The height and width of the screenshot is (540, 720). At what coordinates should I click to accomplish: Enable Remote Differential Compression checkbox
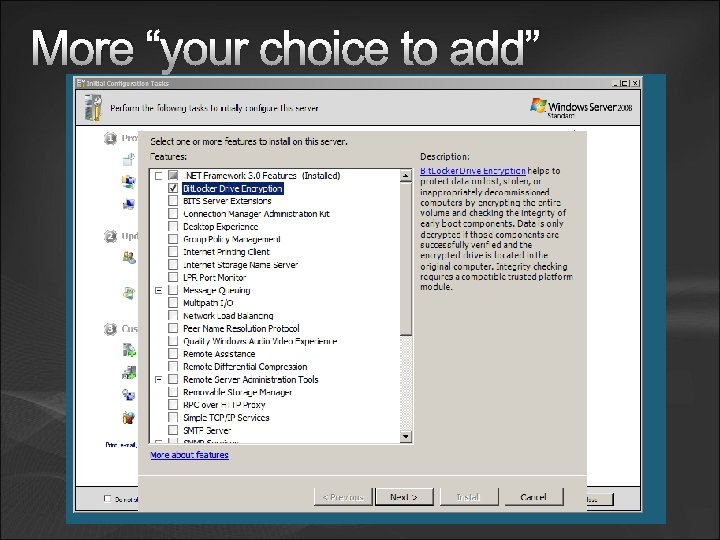pyautogui.click(x=173, y=366)
